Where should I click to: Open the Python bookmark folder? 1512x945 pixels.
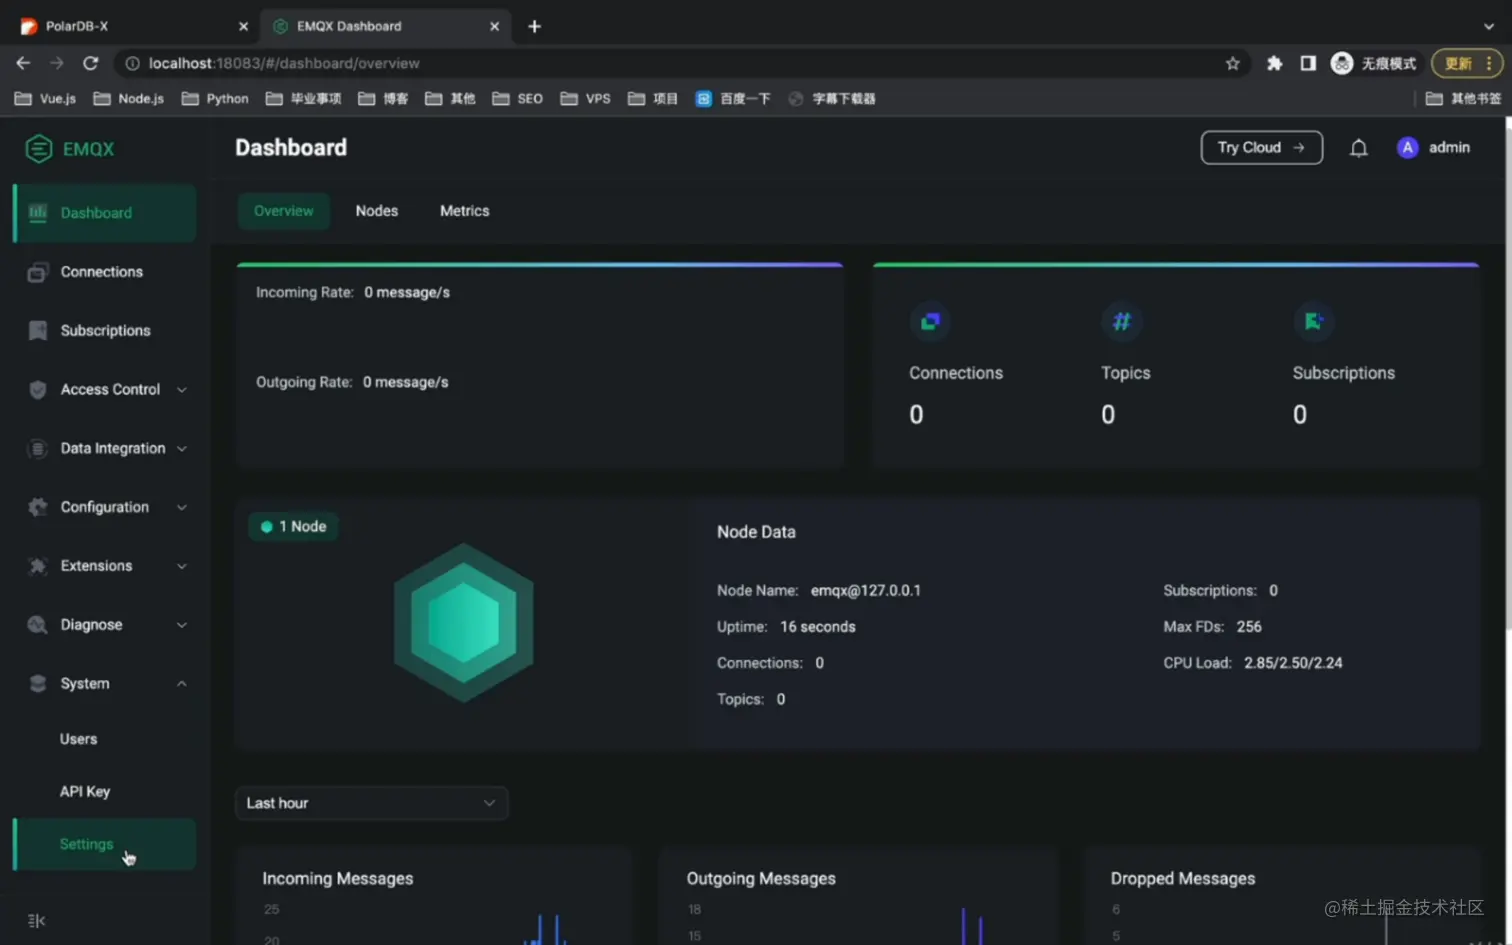point(215,98)
